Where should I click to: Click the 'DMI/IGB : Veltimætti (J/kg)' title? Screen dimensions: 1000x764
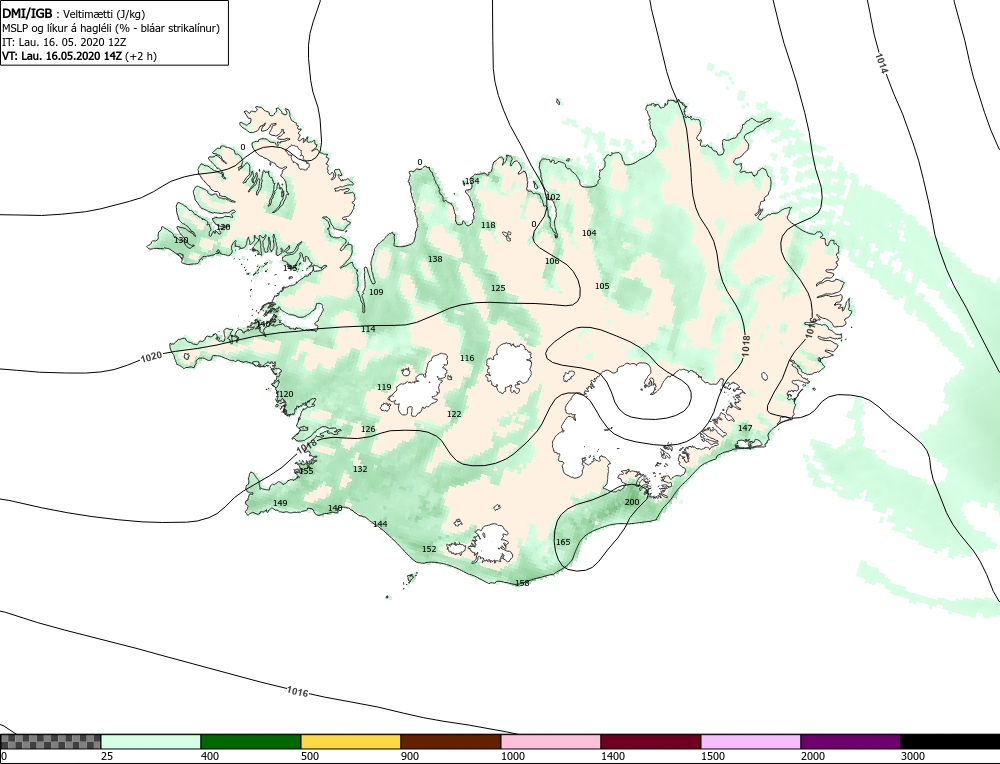click(73, 14)
